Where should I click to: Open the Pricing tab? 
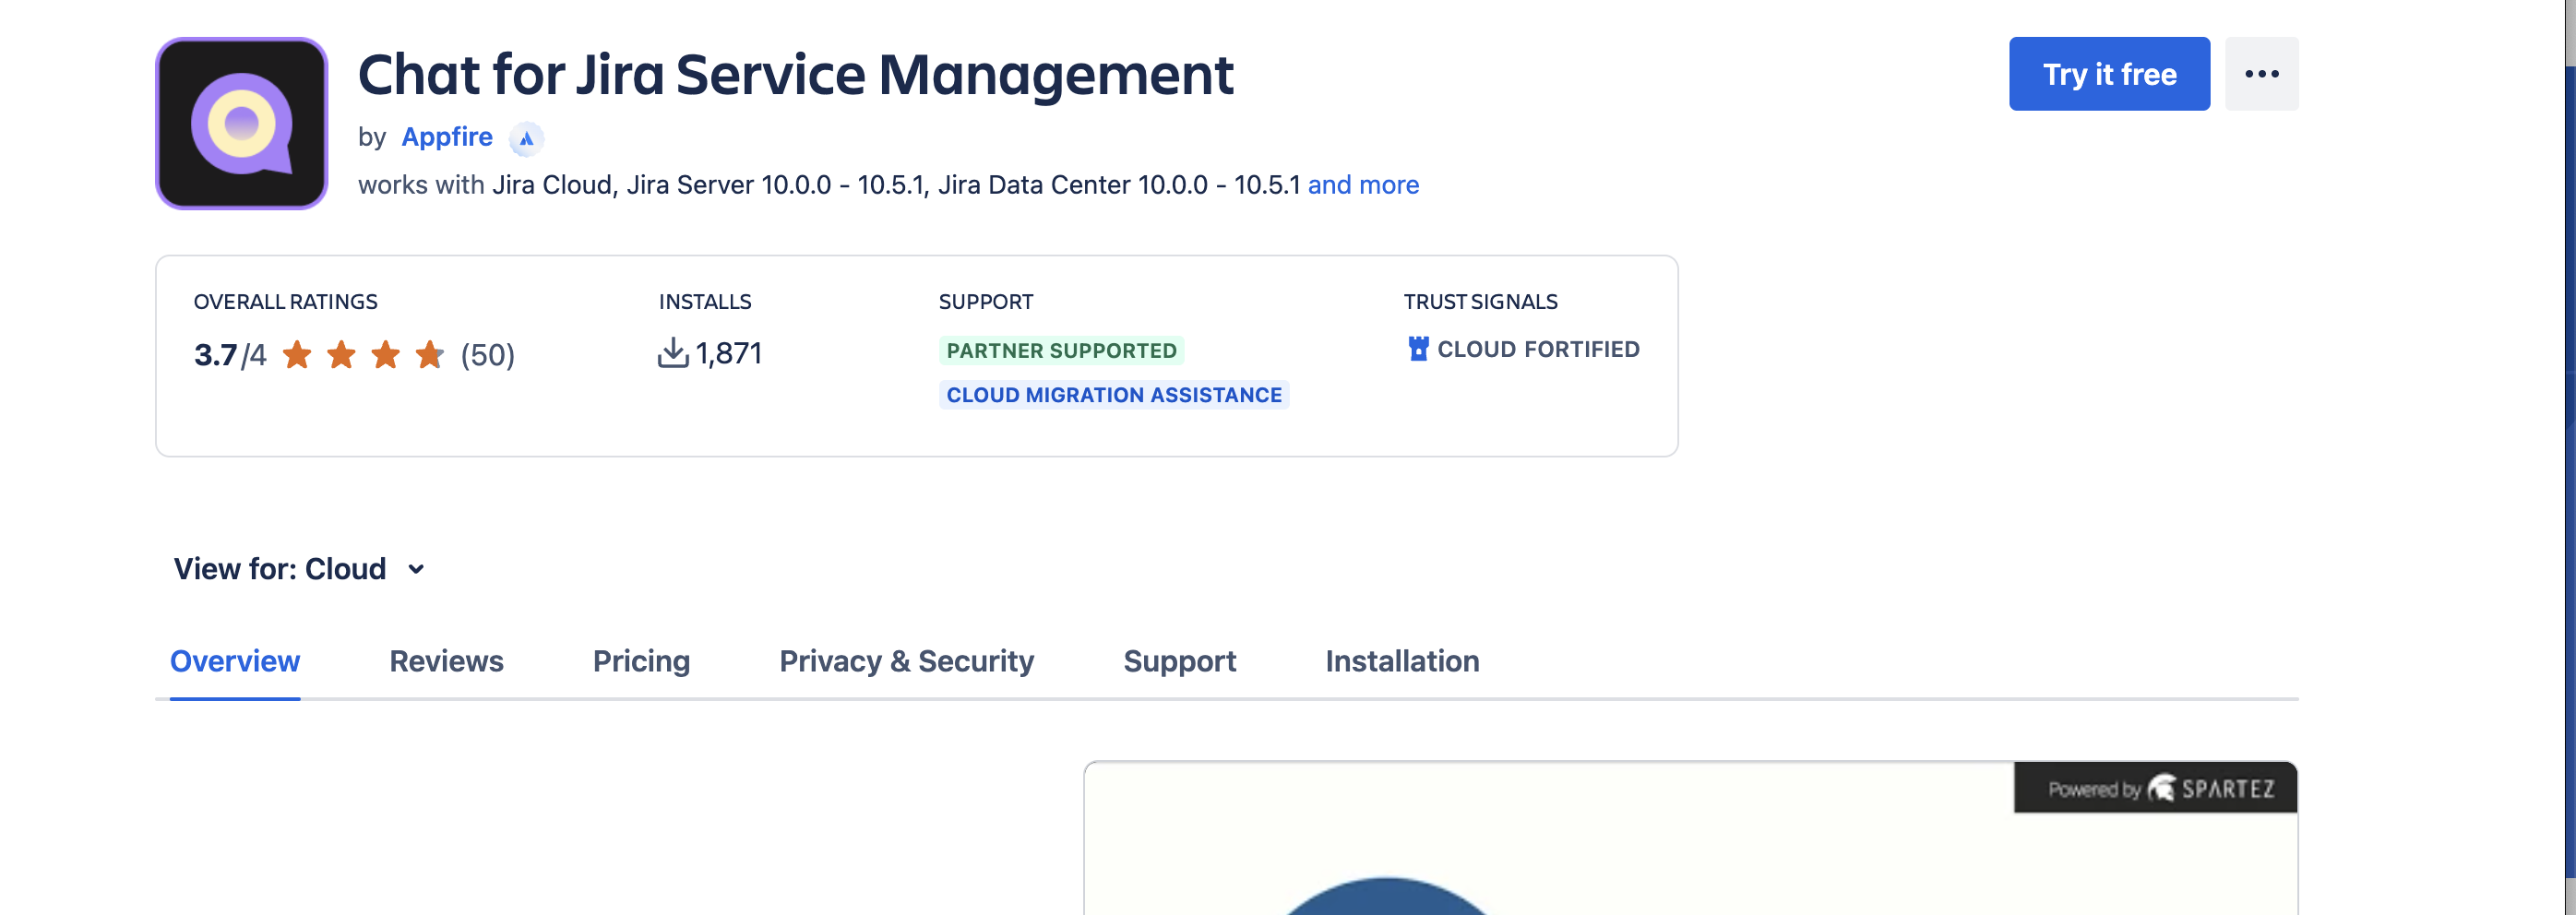641,661
